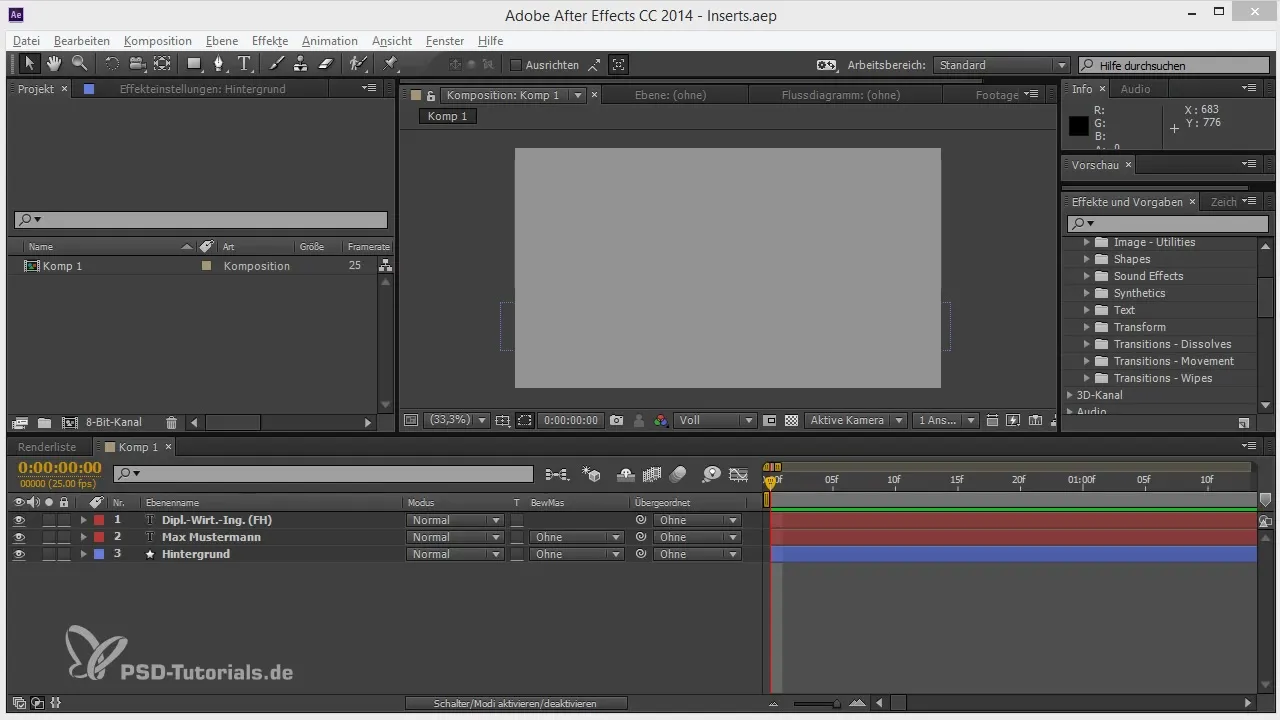Select the Selection arrow tool
This screenshot has height=720, width=1280.
(30, 64)
